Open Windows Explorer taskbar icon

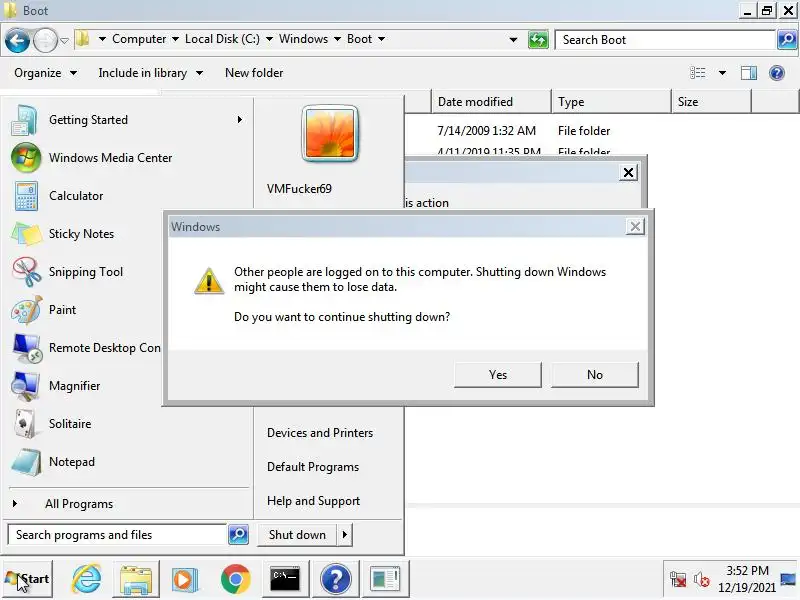point(136,579)
